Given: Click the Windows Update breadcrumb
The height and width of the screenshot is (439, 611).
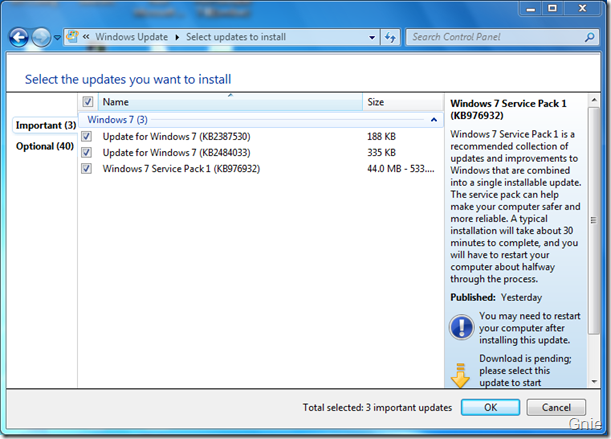Looking at the screenshot, I should tap(131, 37).
